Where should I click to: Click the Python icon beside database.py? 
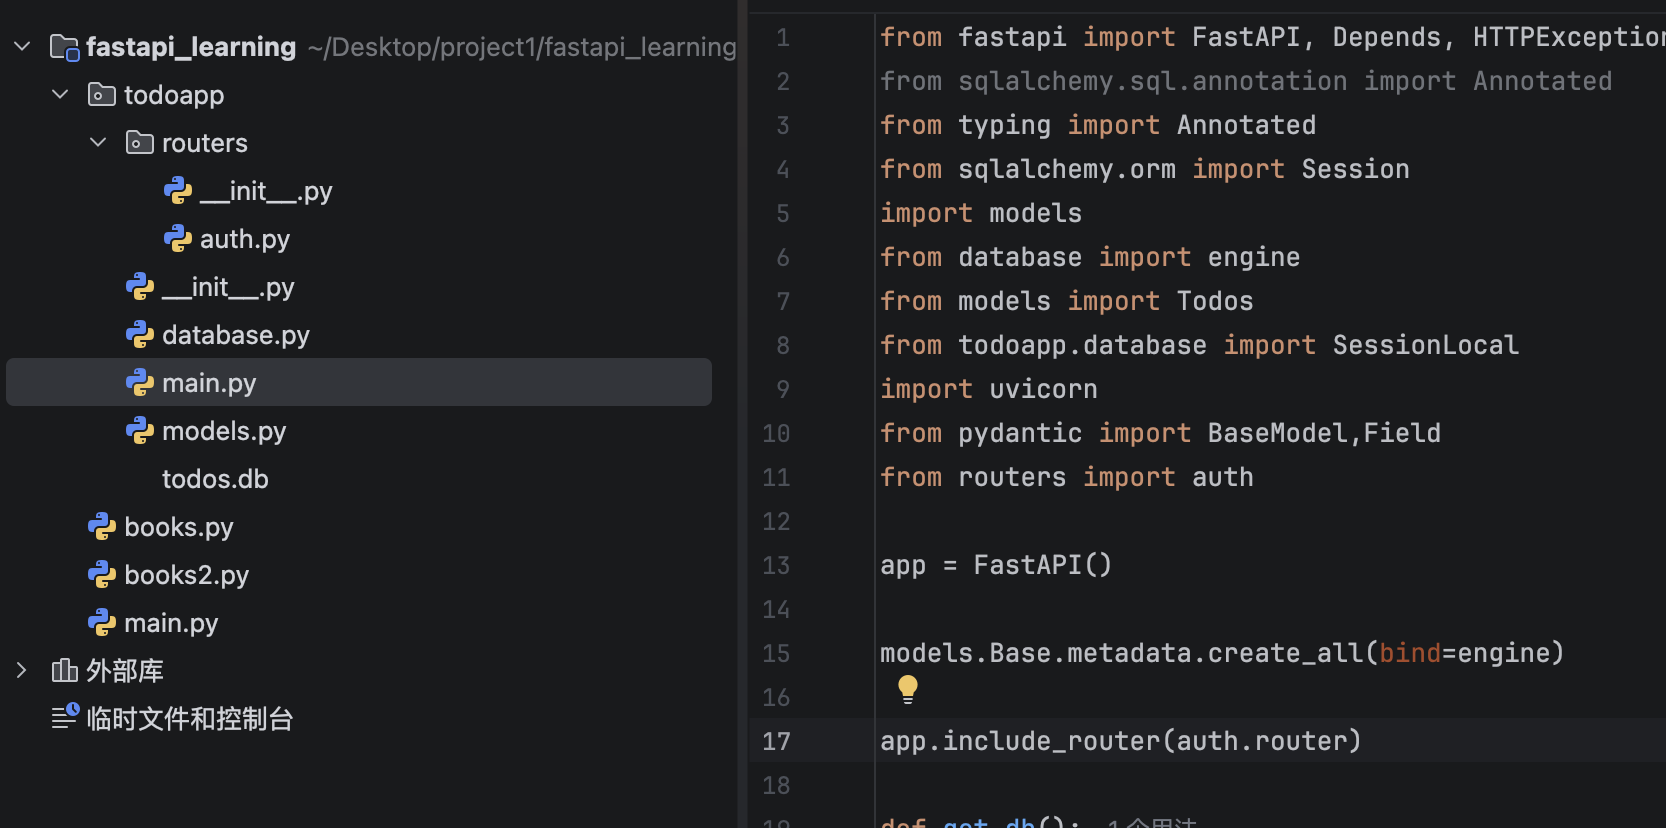coord(140,334)
